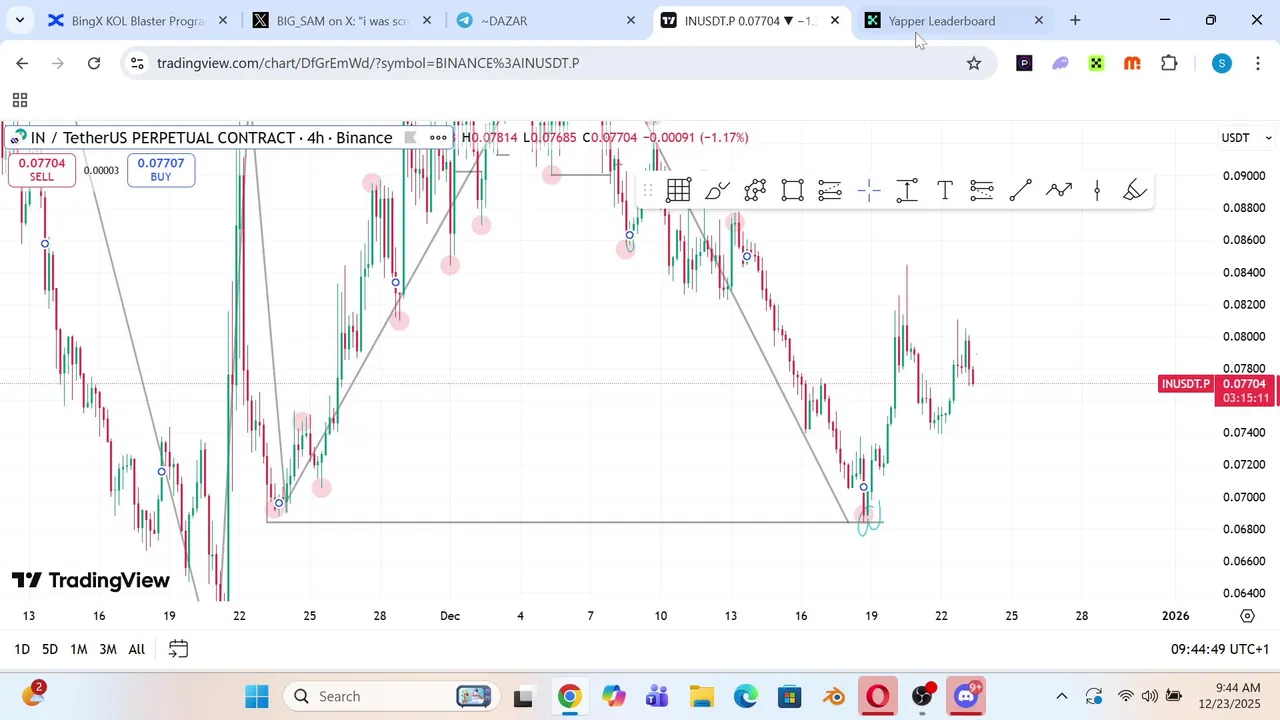Viewport: 1280px width, 720px height.
Task: Select the Highlighter tool
Action: [1135, 190]
